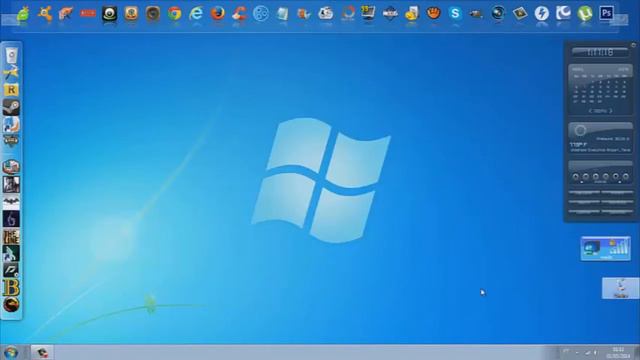Launch CCleaner from the top dock
The height and width of the screenshot is (360, 640).
point(239,13)
